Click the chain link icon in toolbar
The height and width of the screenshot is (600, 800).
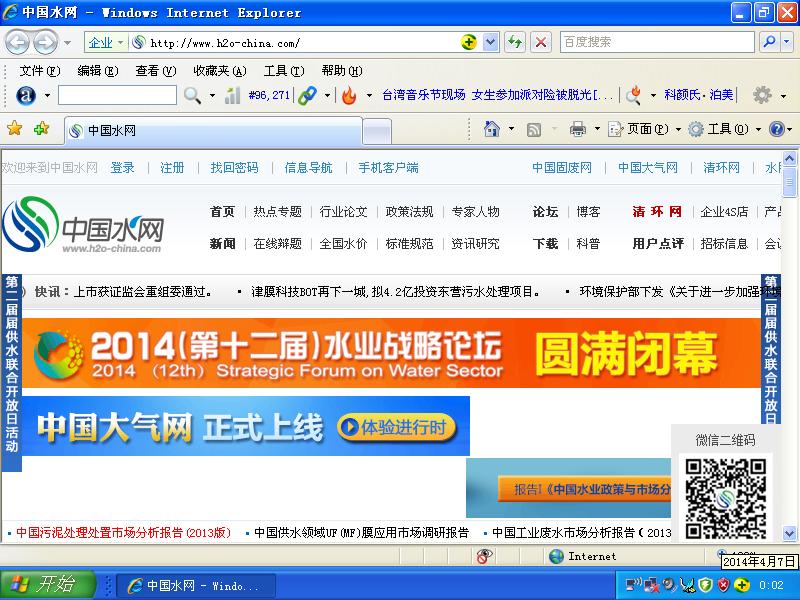307,95
